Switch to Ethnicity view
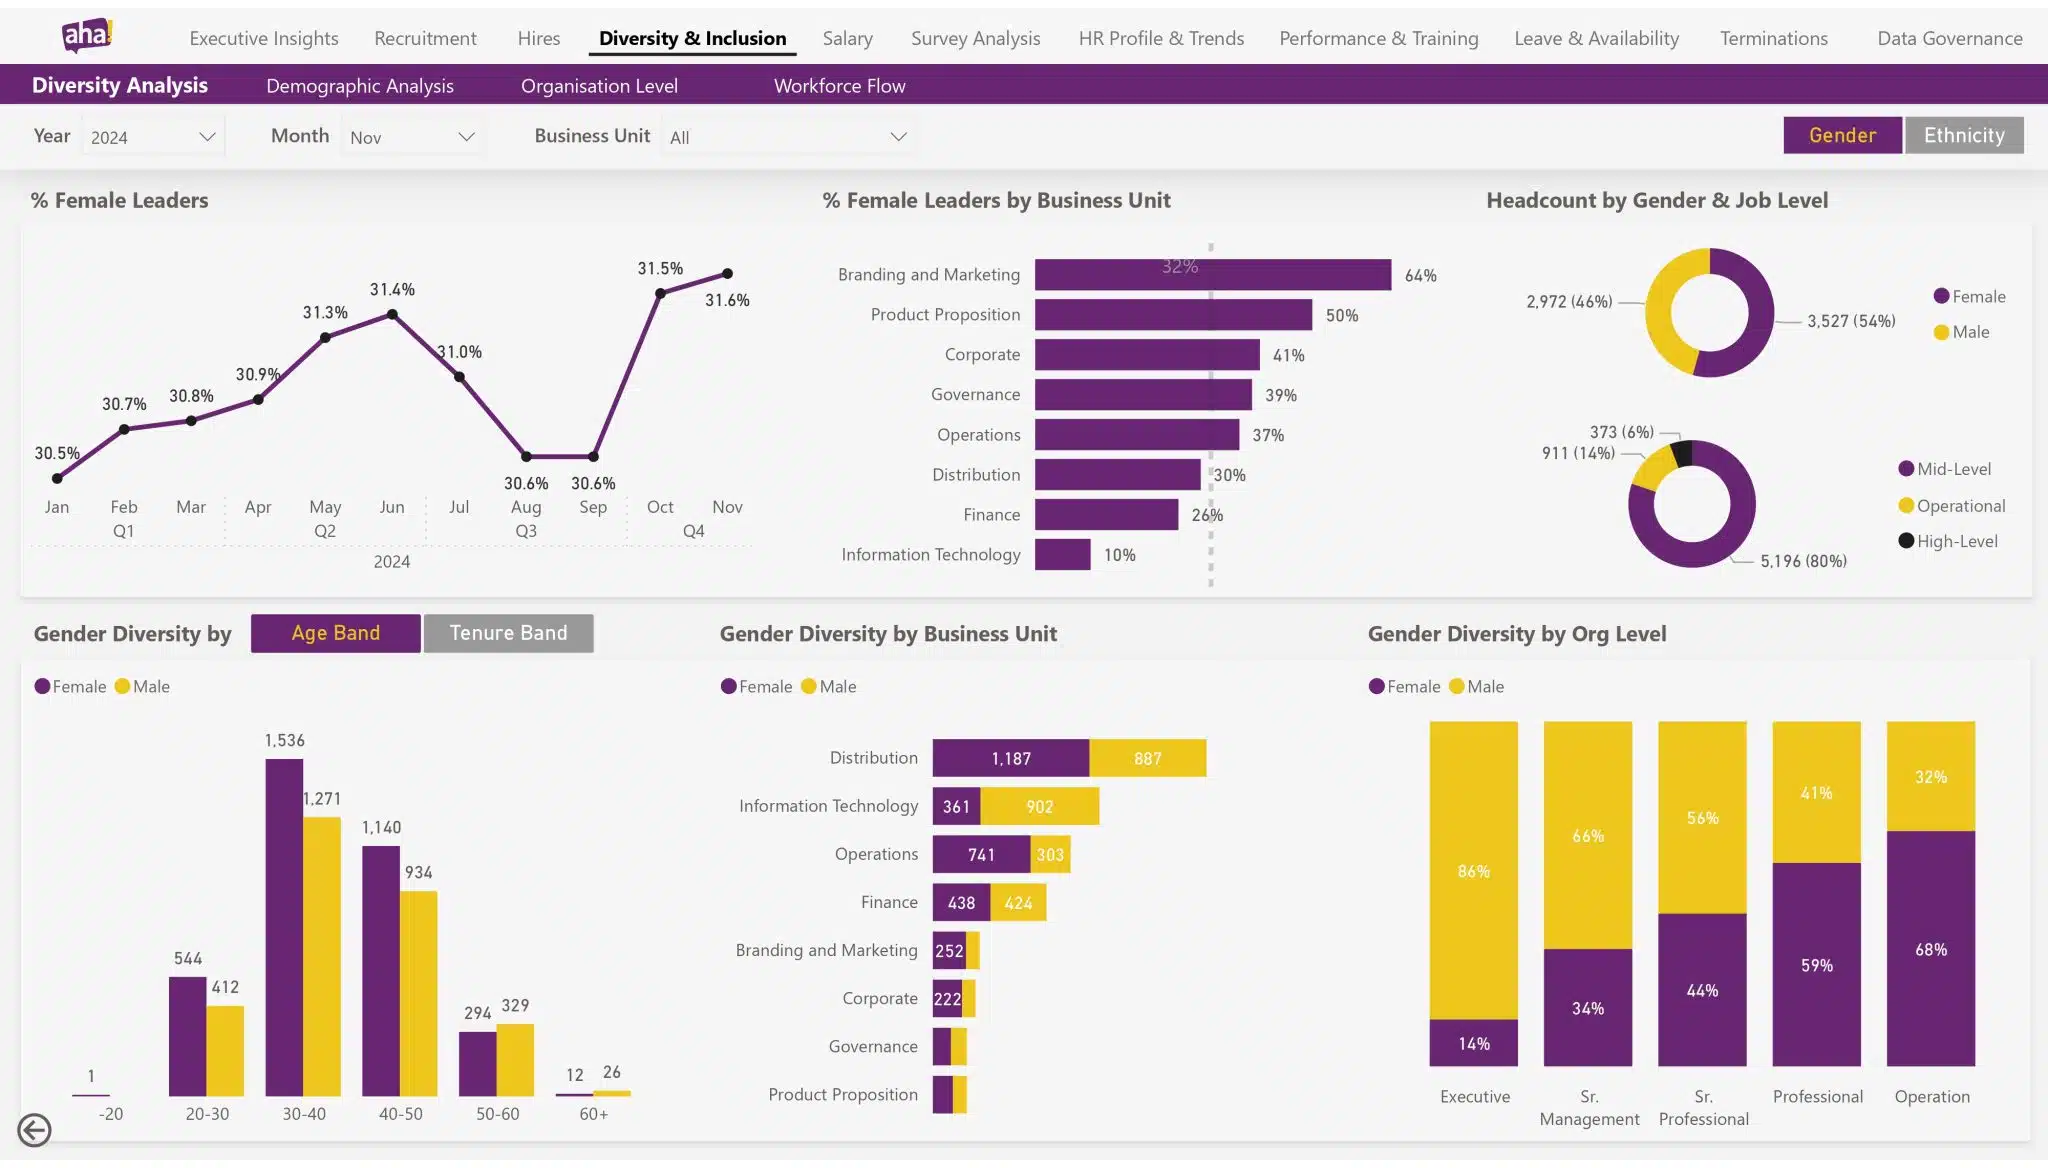2048x1168 pixels. (x=1963, y=135)
